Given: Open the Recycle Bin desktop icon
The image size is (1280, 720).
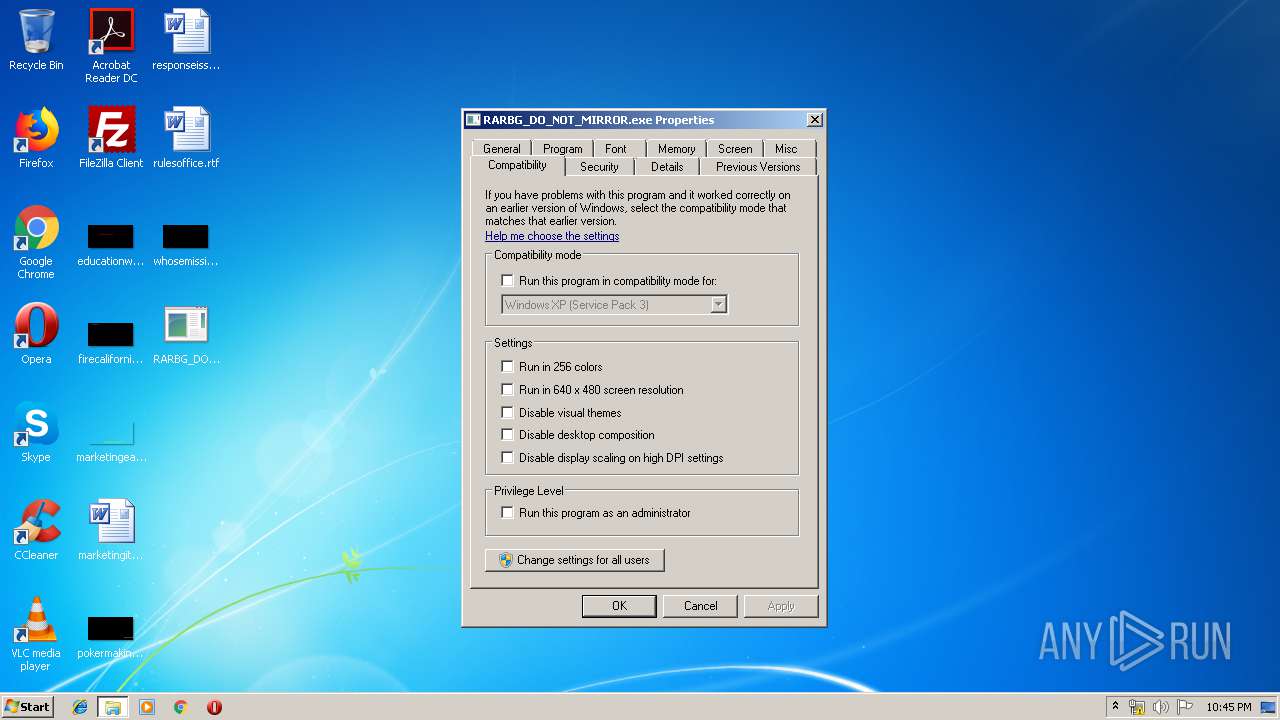Looking at the screenshot, I should coord(36,40).
